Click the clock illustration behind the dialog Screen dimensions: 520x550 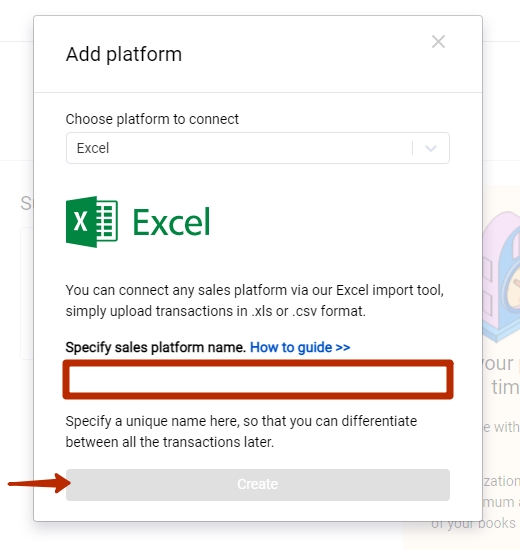click(502, 277)
